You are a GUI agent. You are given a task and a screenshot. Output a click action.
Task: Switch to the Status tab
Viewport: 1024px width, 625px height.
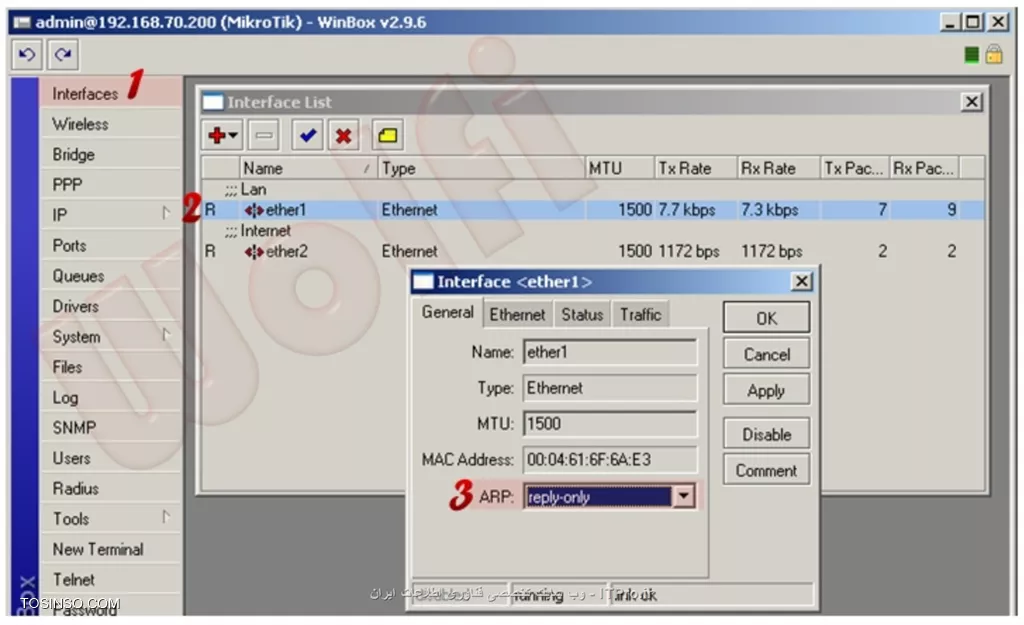pyautogui.click(x=582, y=314)
